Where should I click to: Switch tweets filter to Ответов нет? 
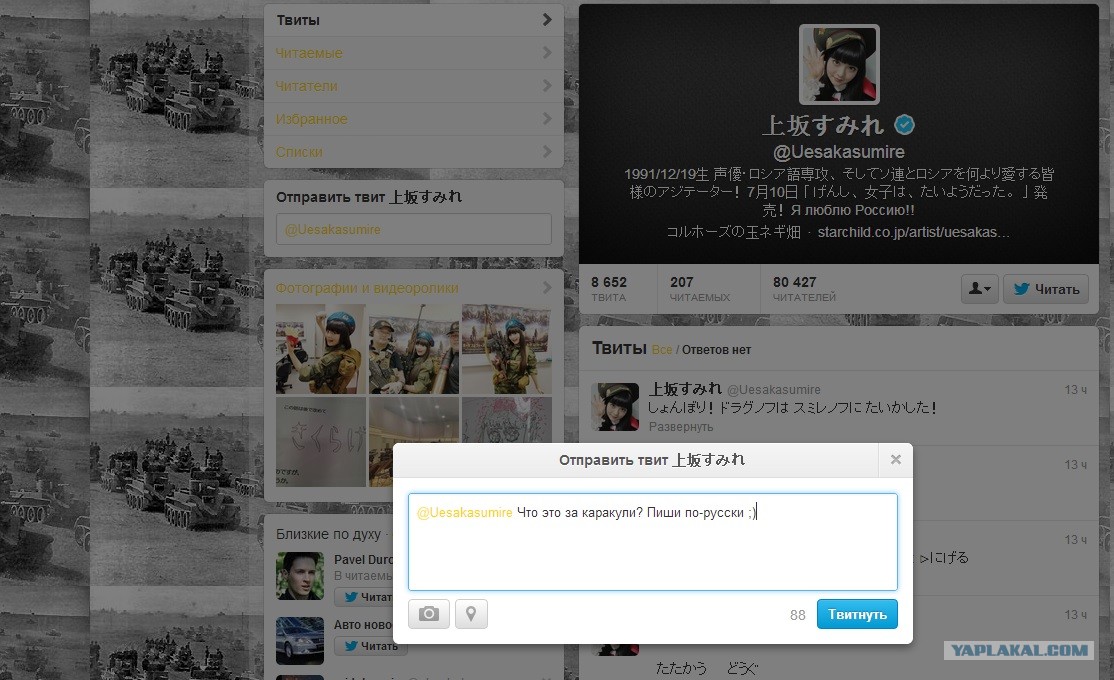click(x=716, y=350)
